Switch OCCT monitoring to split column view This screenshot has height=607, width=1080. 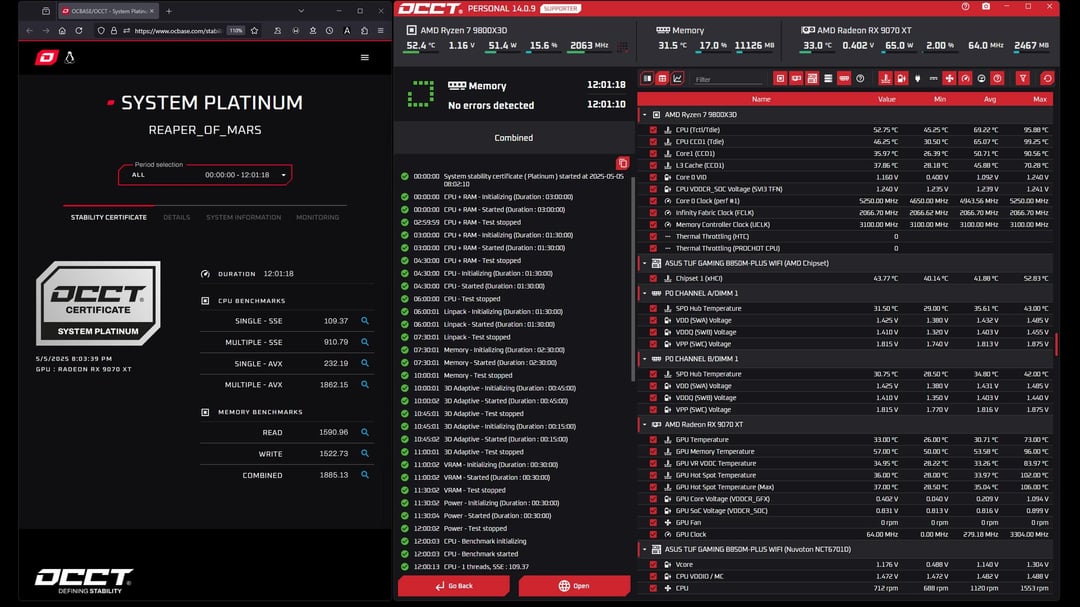pos(647,79)
